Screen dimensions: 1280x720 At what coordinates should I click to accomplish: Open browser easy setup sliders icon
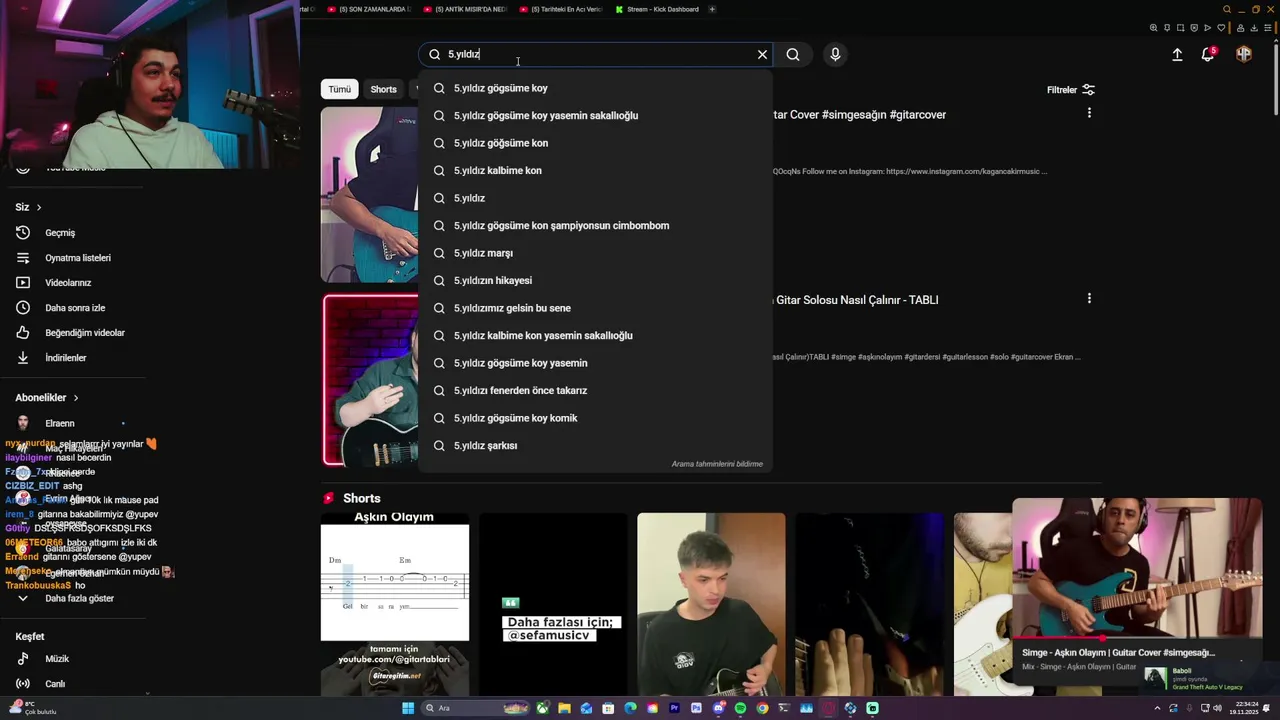pyautogui.click(x=1267, y=28)
